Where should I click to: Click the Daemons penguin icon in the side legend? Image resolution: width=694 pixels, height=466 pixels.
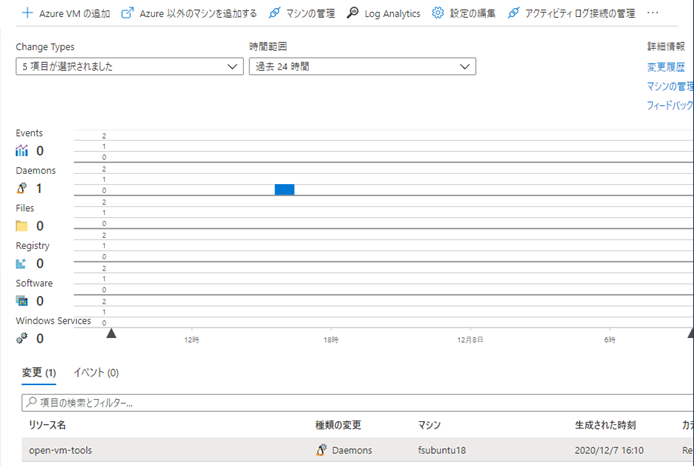tap(21, 189)
